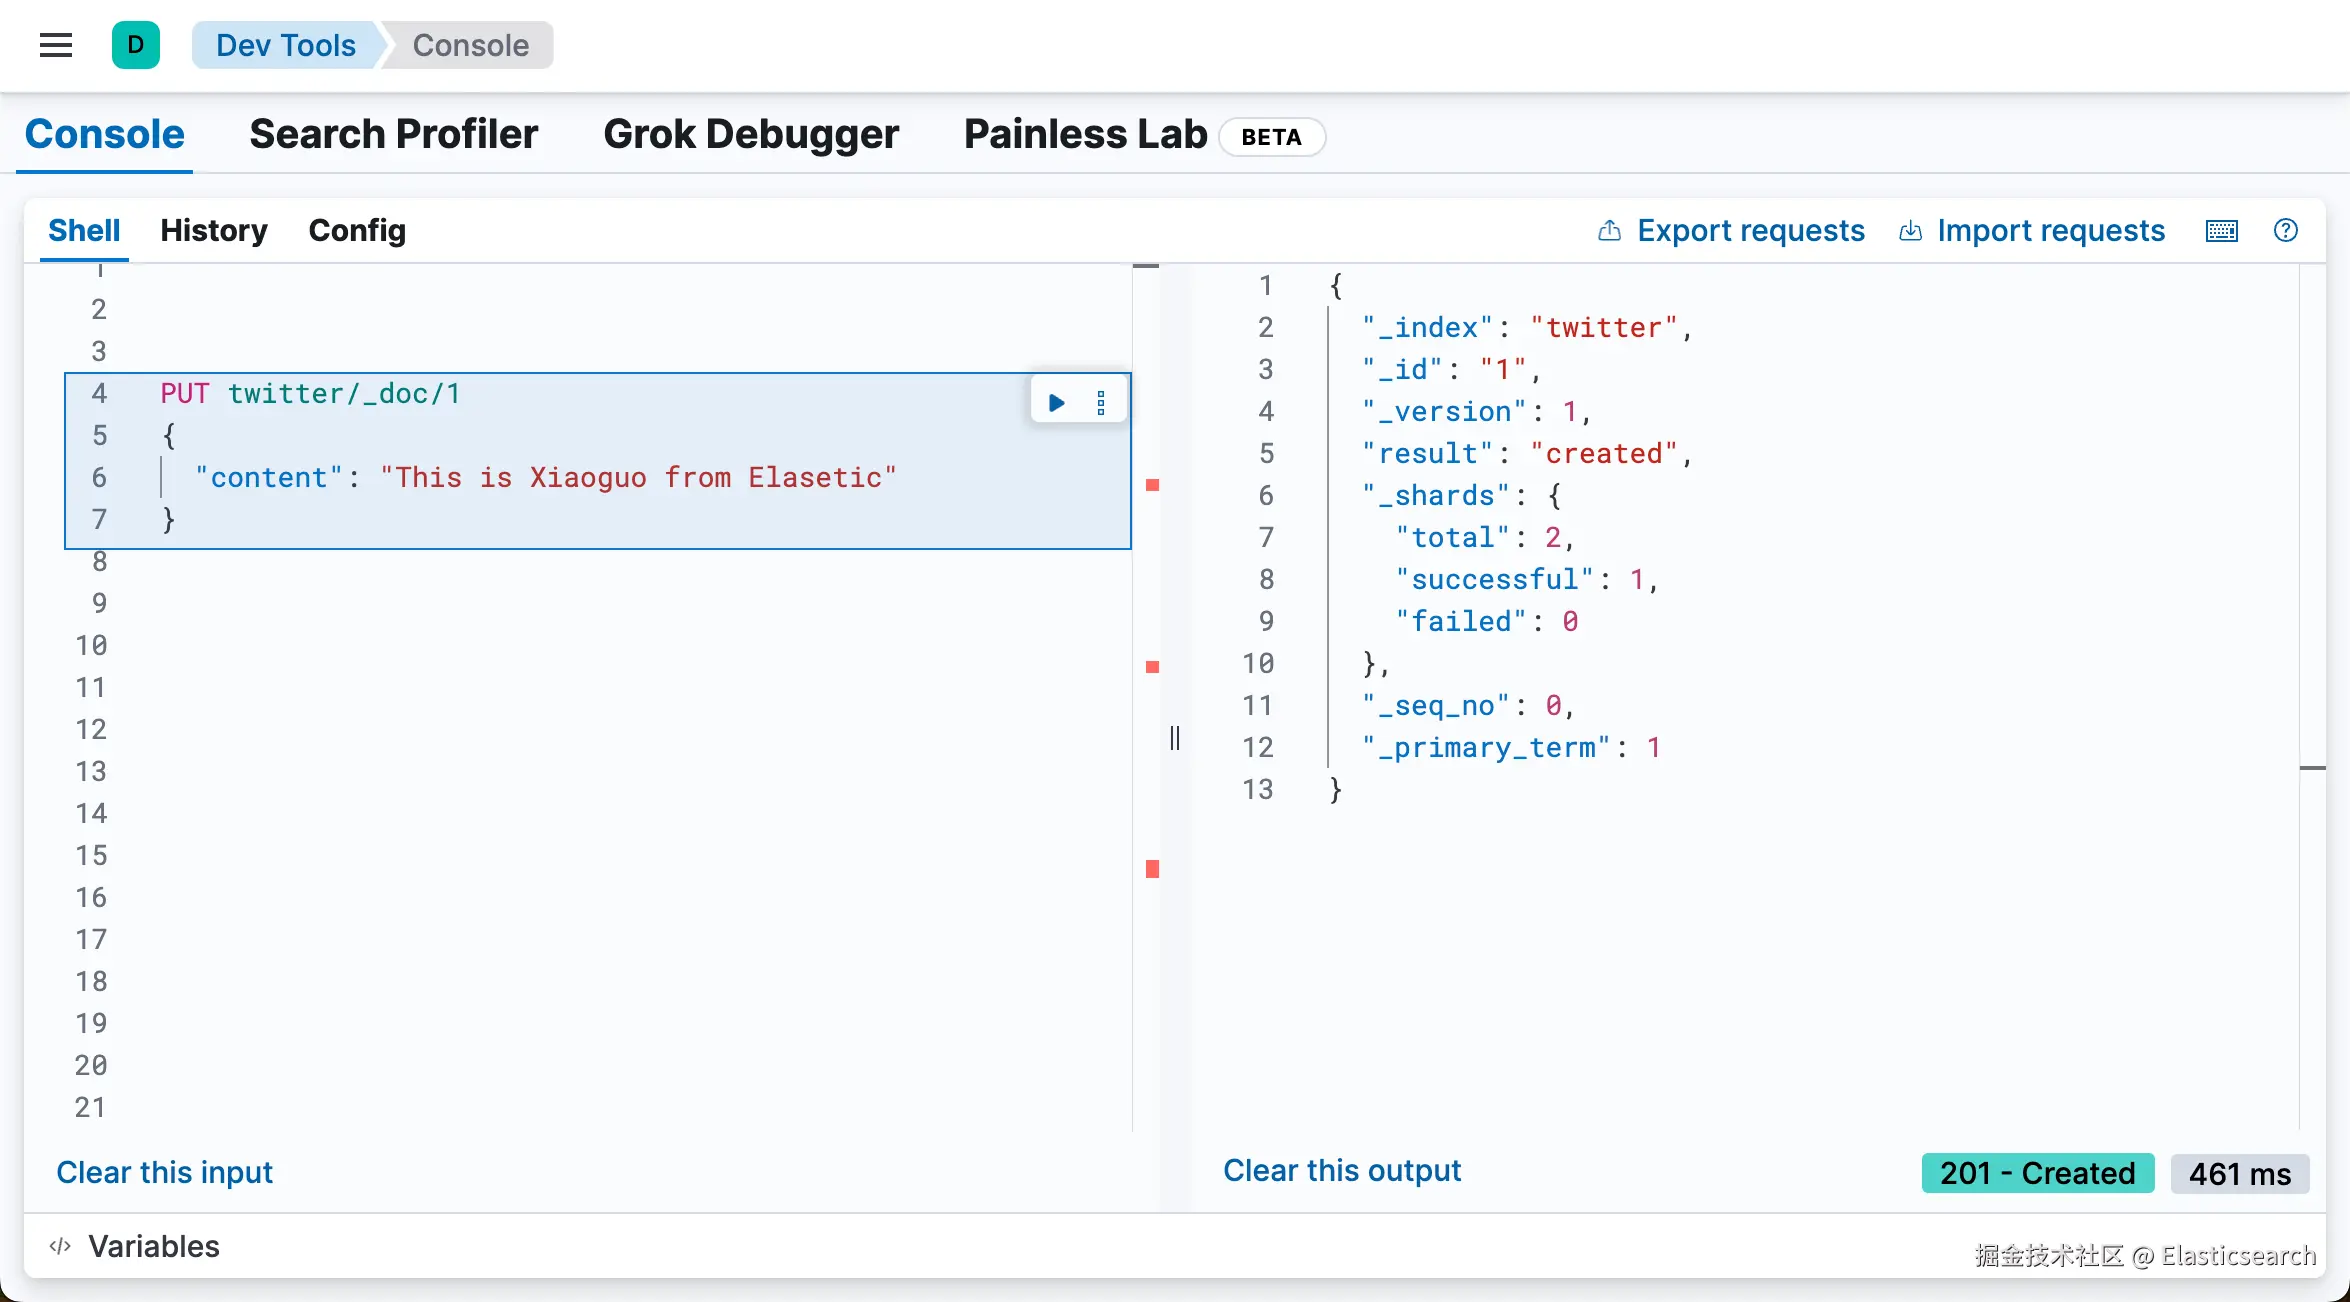Open the help question mark icon
Image resolution: width=2350 pixels, height=1302 pixels.
[x=2286, y=231]
